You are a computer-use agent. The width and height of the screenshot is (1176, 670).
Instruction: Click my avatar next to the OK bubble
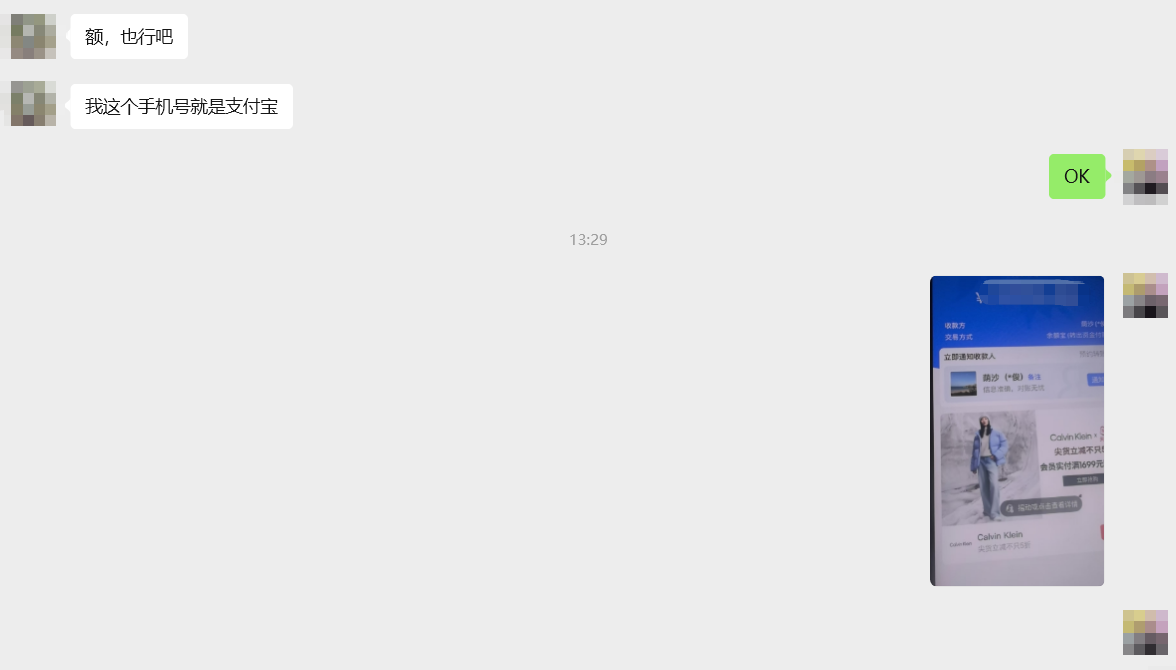pyautogui.click(x=1145, y=176)
